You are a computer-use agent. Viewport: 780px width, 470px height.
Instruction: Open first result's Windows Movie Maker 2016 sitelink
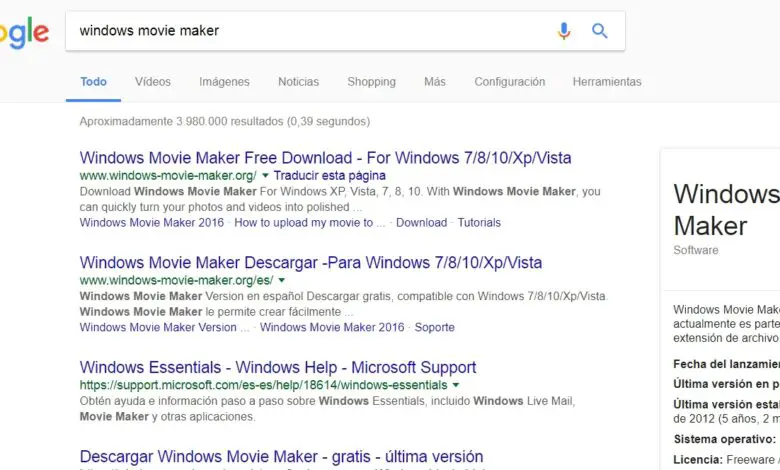(152, 222)
